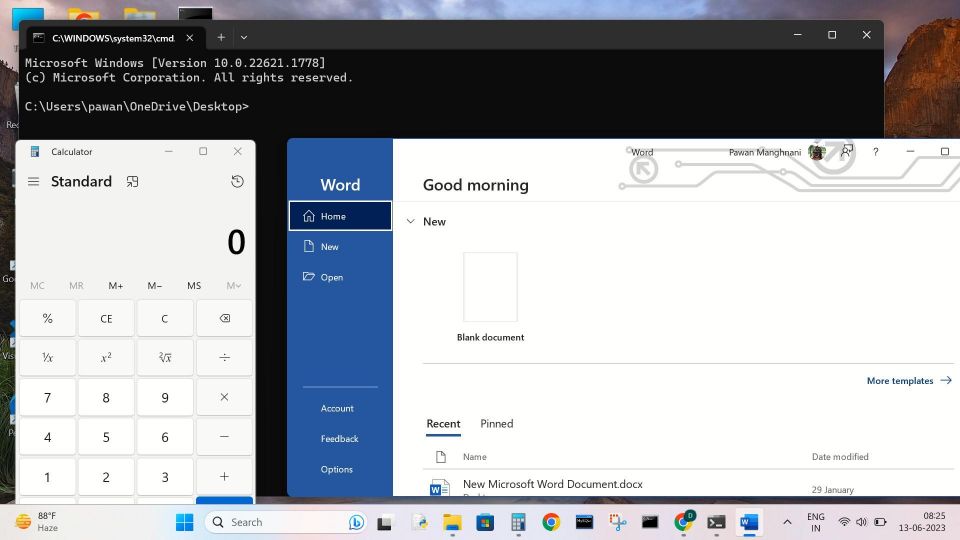Switch to the Pinned tab in Word
The width and height of the screenshot is (960, 540).
[x=496, y=424]
